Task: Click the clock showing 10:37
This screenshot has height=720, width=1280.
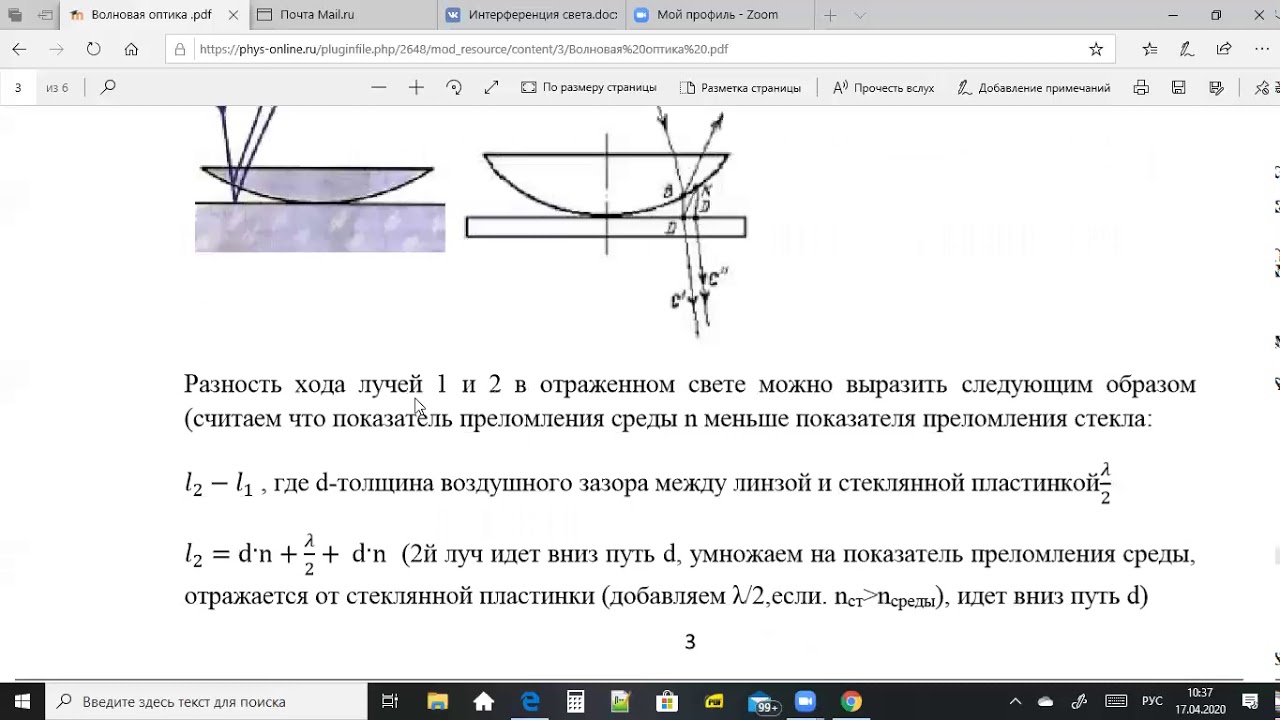Action: point(1200,701)
